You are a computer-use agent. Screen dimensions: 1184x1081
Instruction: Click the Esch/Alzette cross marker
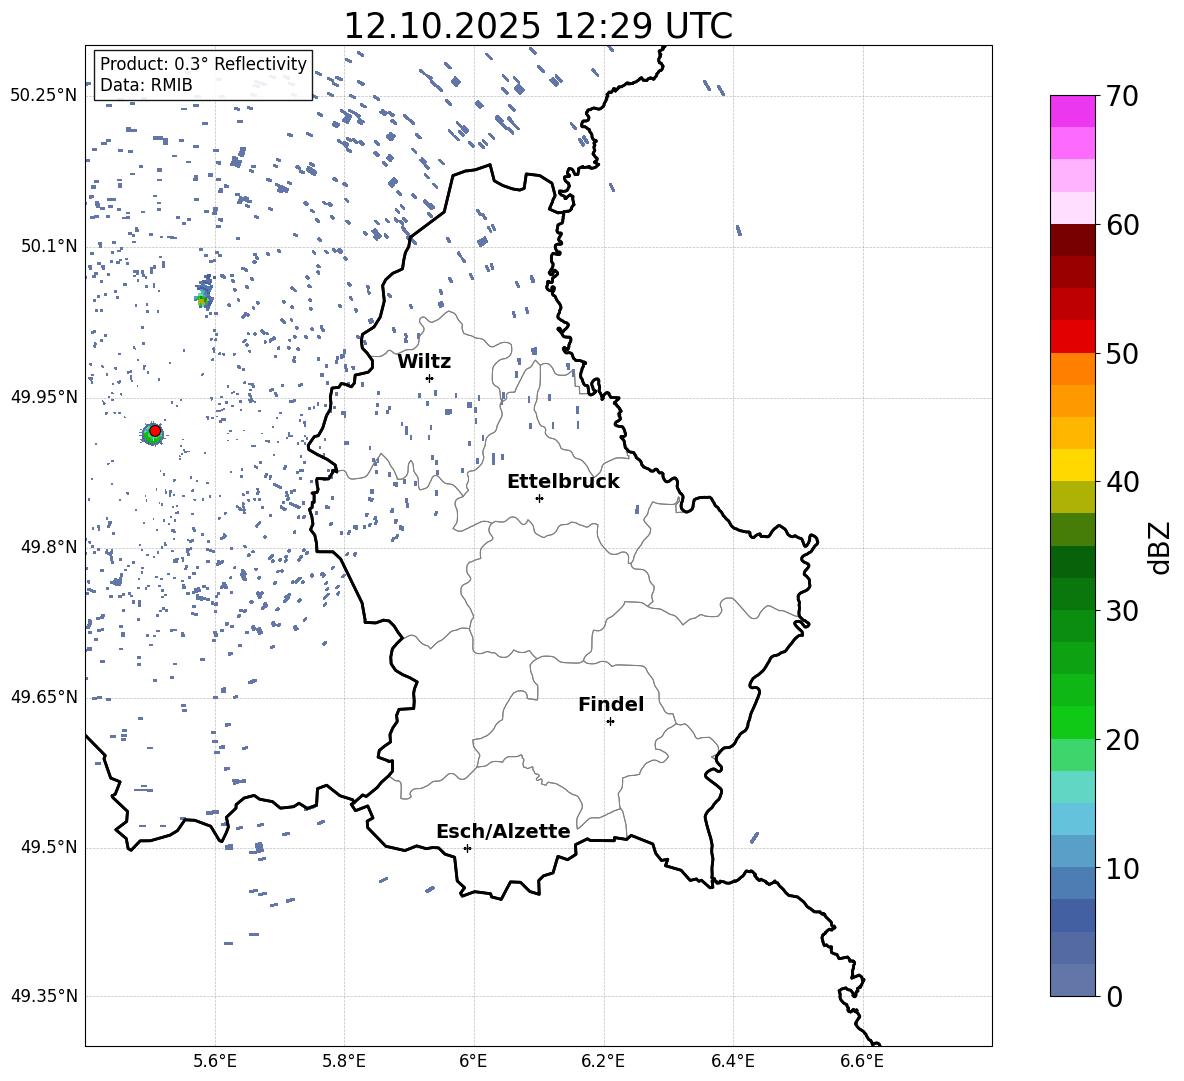[x=467, y=848]
